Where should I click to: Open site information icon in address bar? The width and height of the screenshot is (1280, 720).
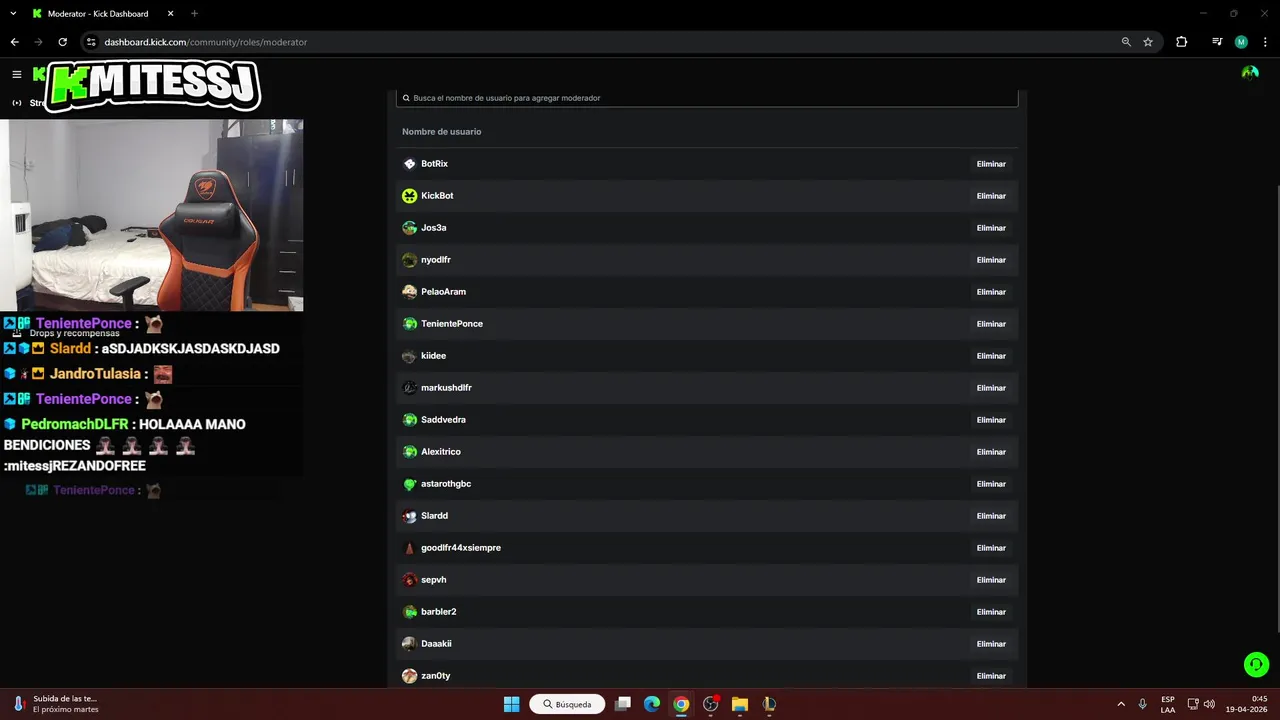pos(91,42)
